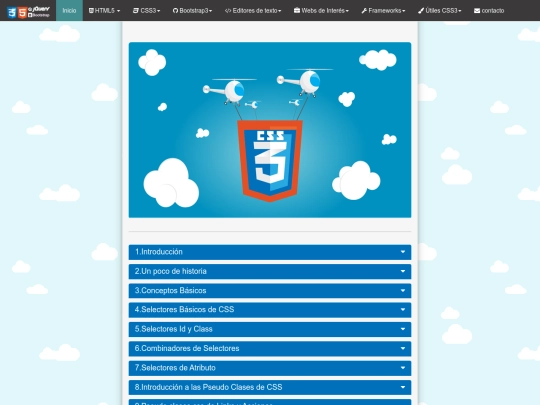The image size is (540, 405).
Task: Expand 7.Selectores de Atributo section
Action: (270, 368)
